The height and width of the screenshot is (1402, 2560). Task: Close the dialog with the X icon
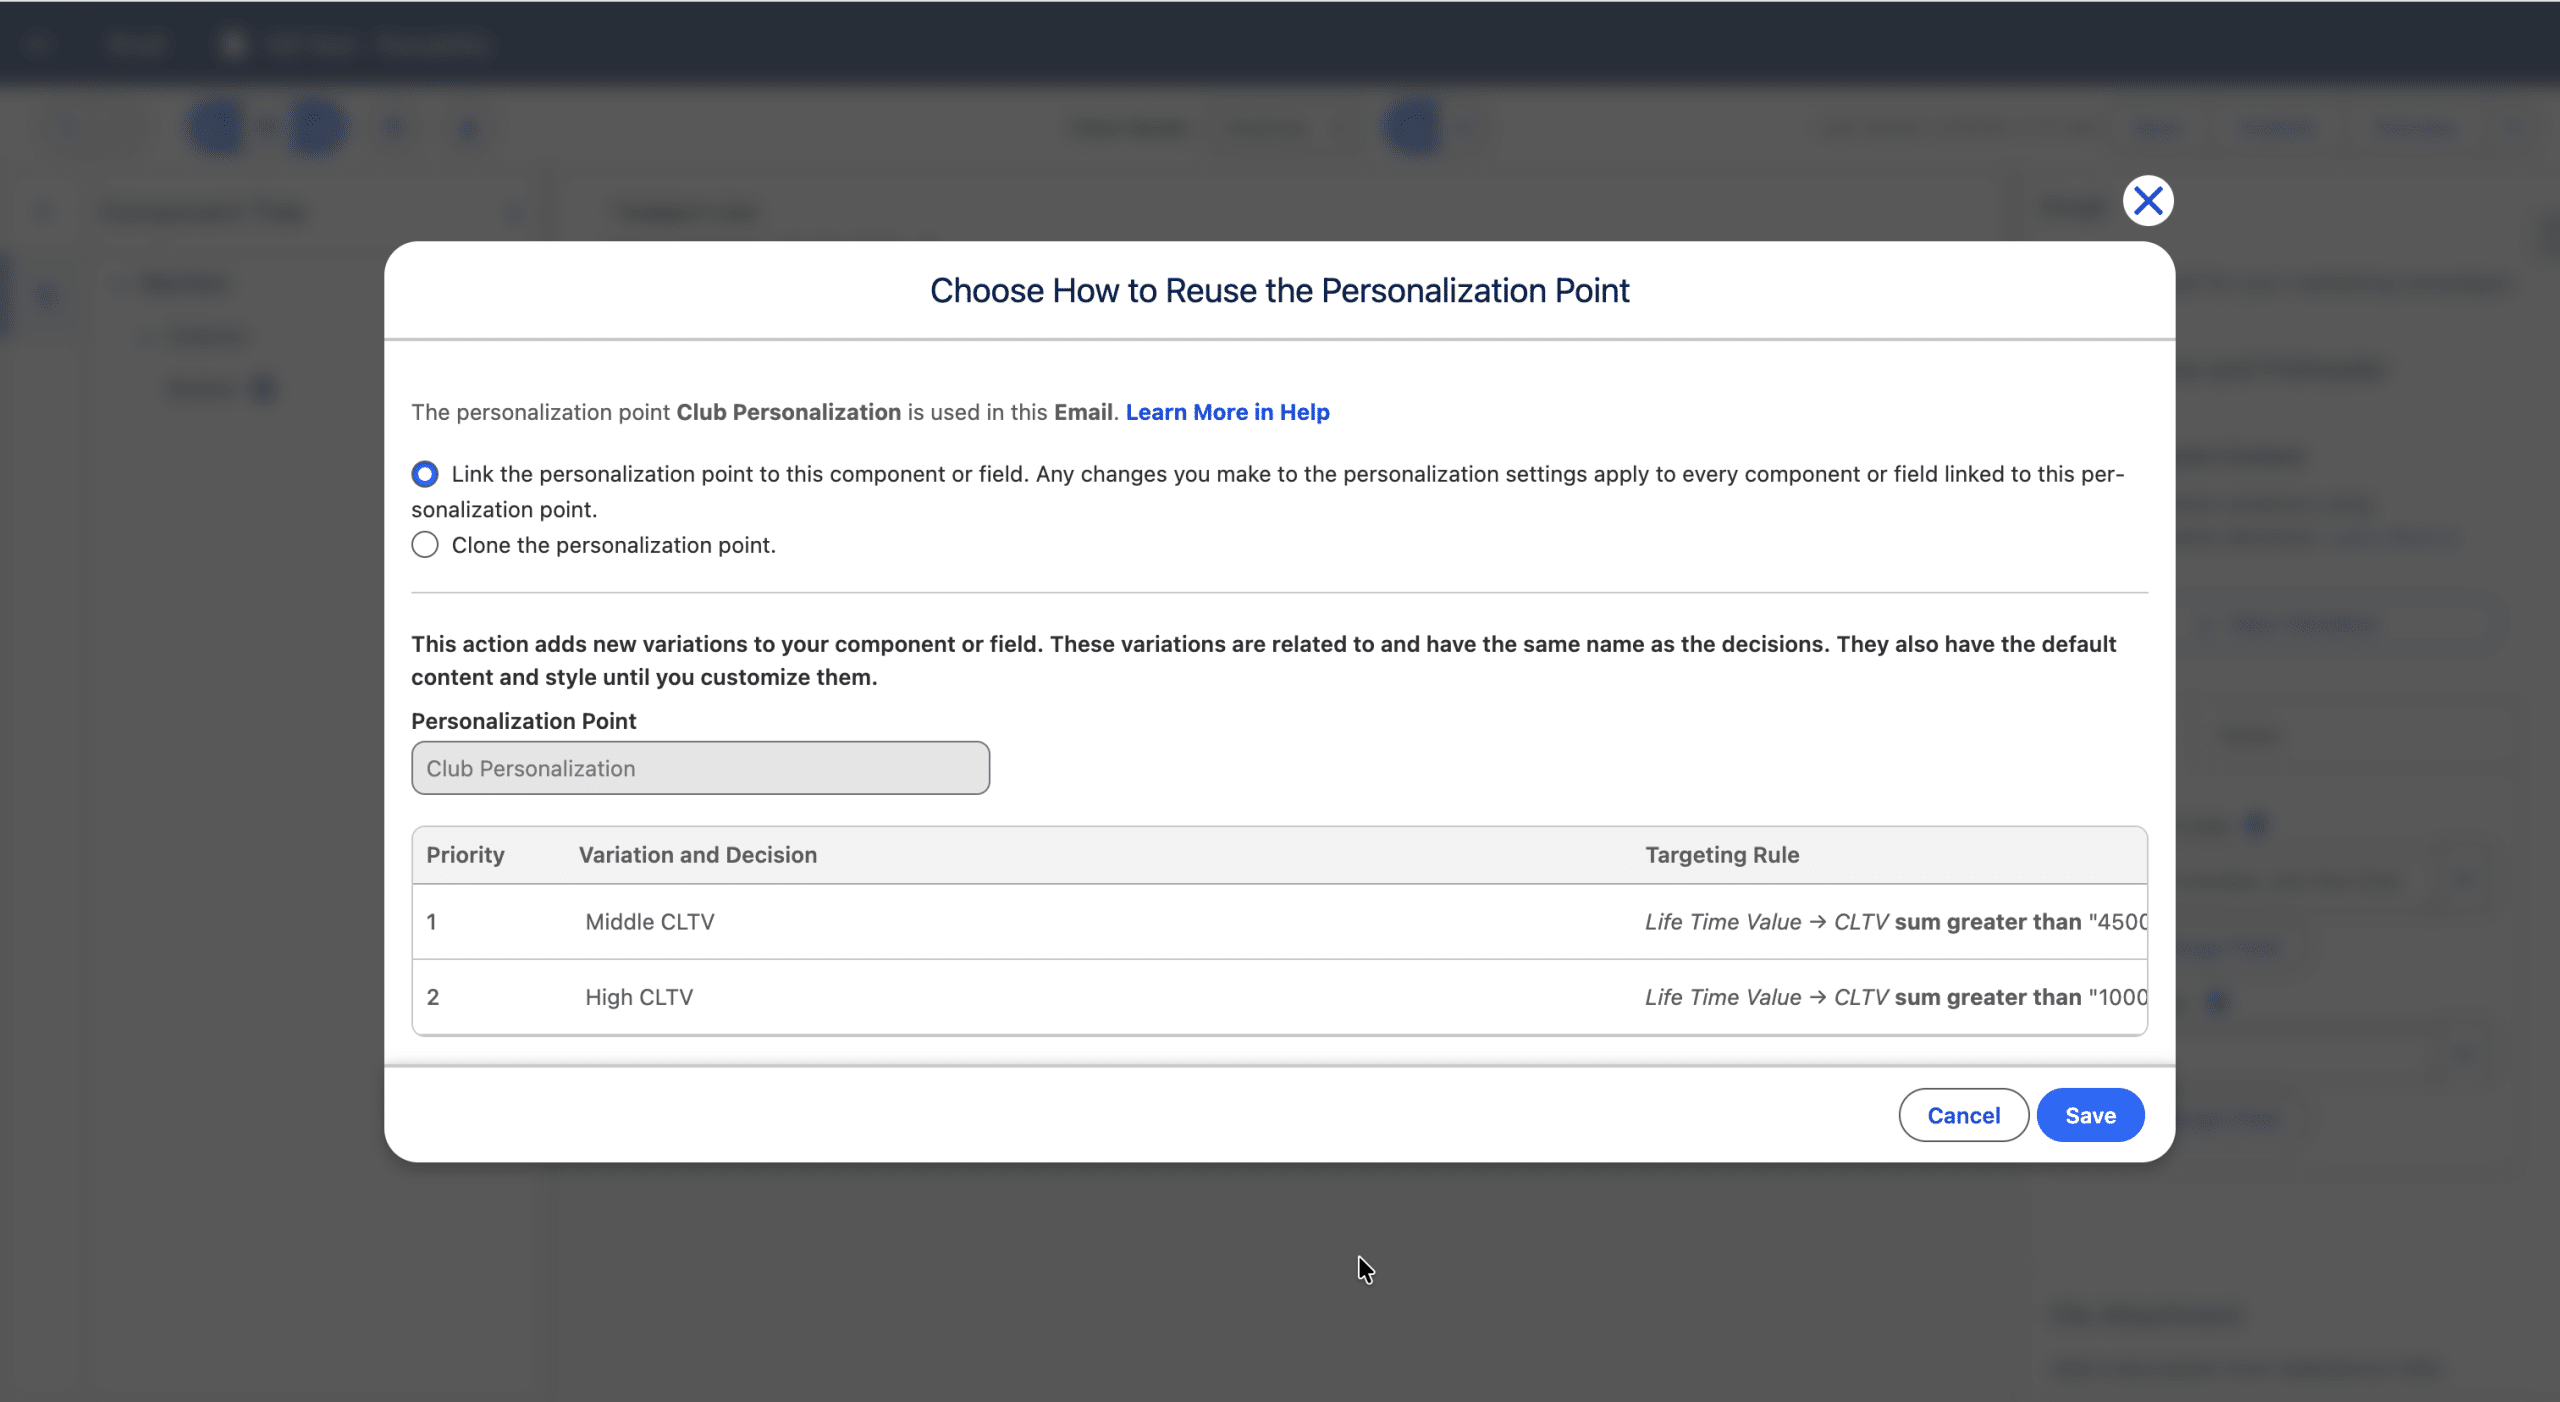(2147, 201)
